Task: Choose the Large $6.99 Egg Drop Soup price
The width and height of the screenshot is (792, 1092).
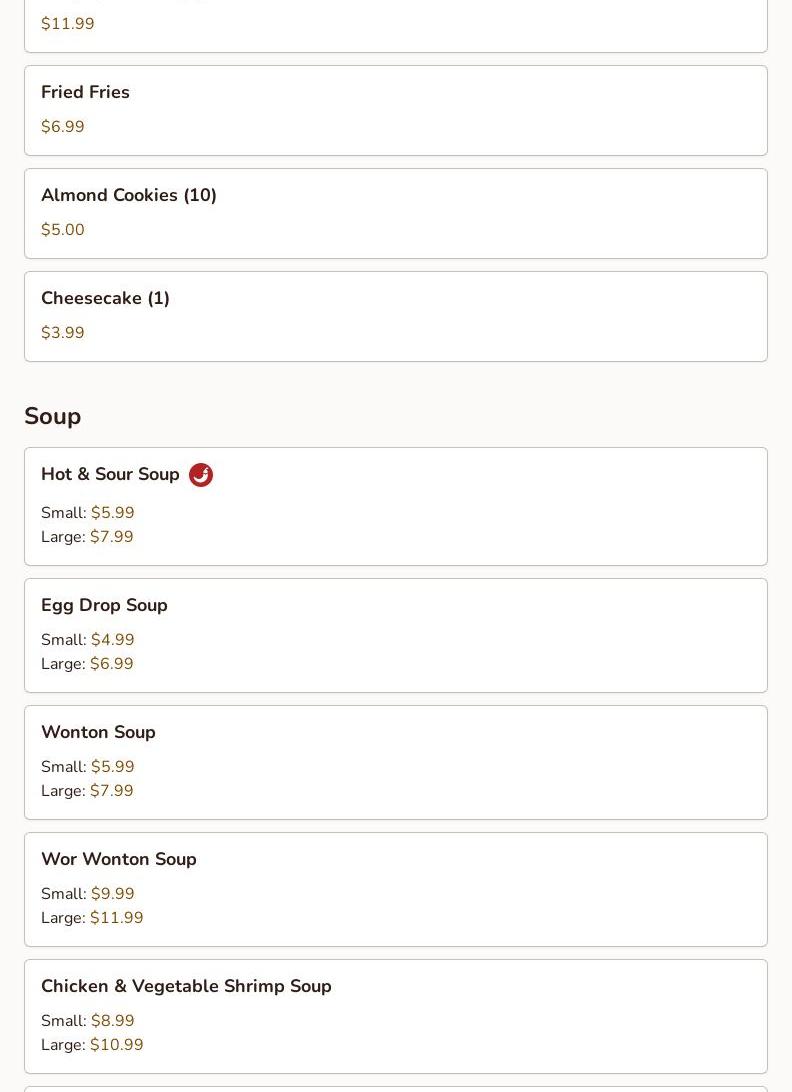Action: (111, 664)
